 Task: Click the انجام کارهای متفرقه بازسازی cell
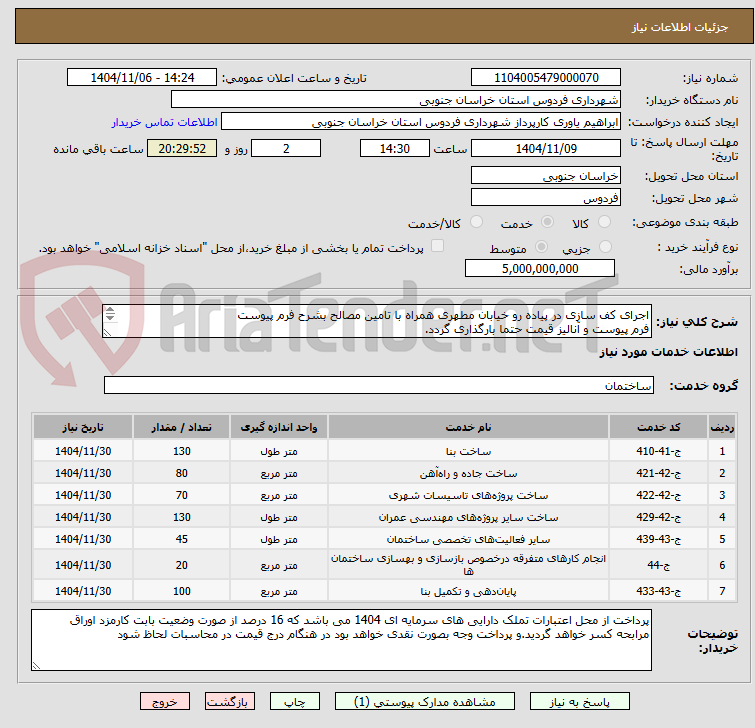pyautogui.click(x=468, y=565)
